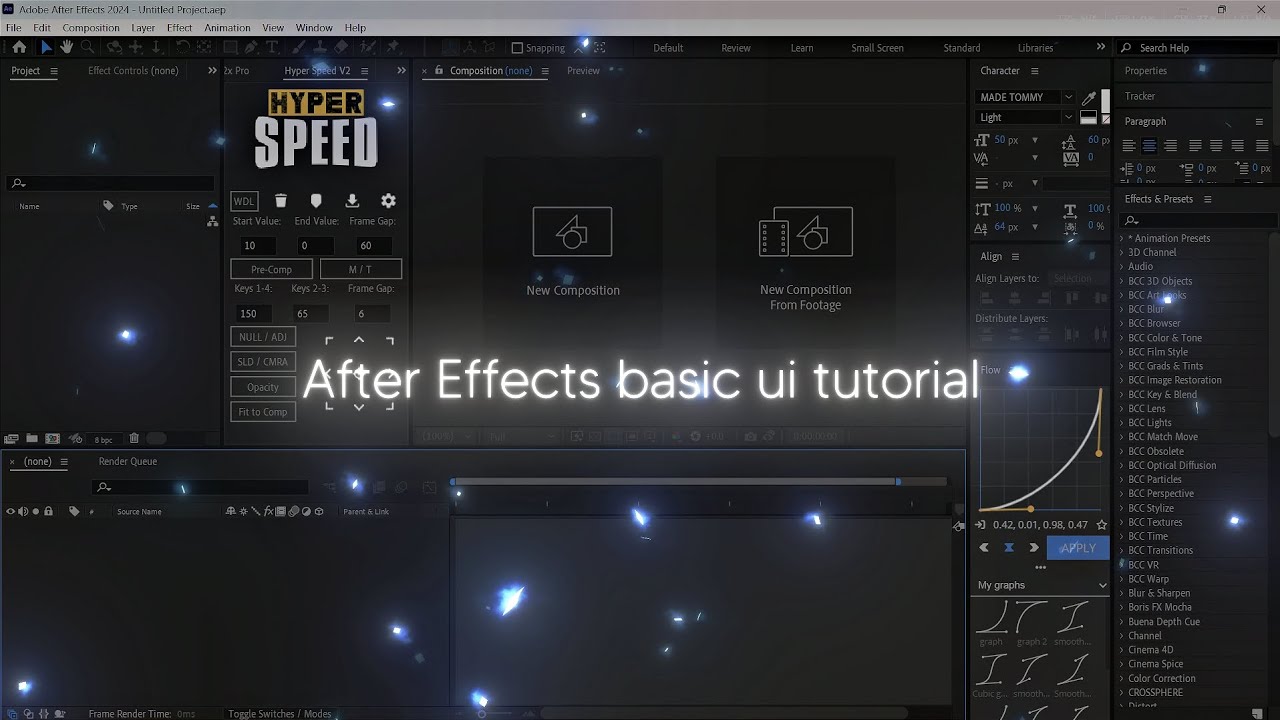Select the Selection arrow tool
1280x720 pixels.
coord(46,47)
